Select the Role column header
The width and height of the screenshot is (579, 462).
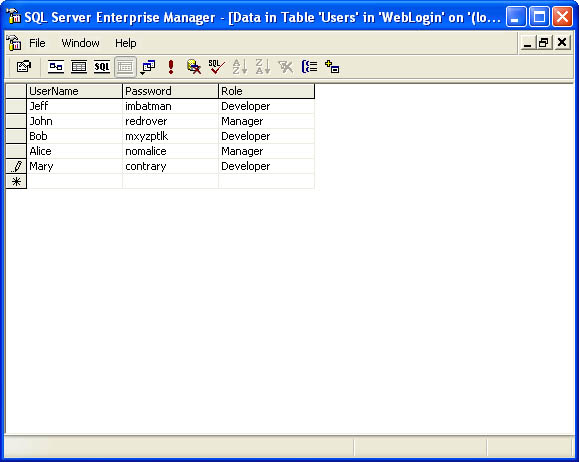pyautogui.click(x=266, y=91)
